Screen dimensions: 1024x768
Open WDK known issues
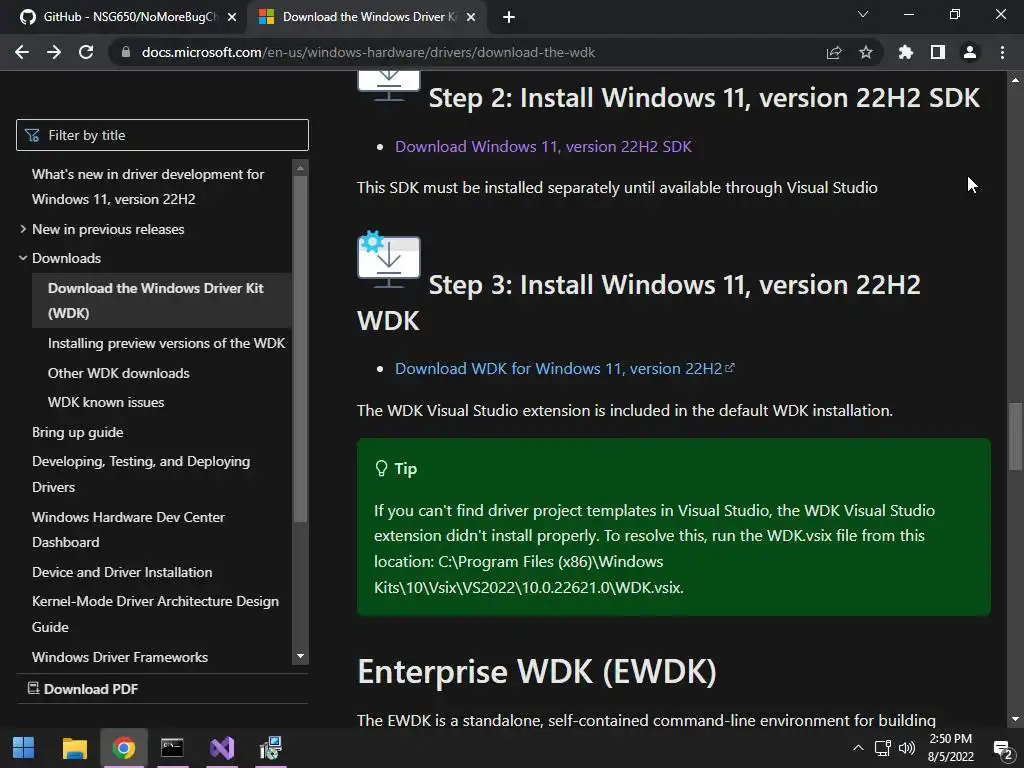[x=106, y=402]
